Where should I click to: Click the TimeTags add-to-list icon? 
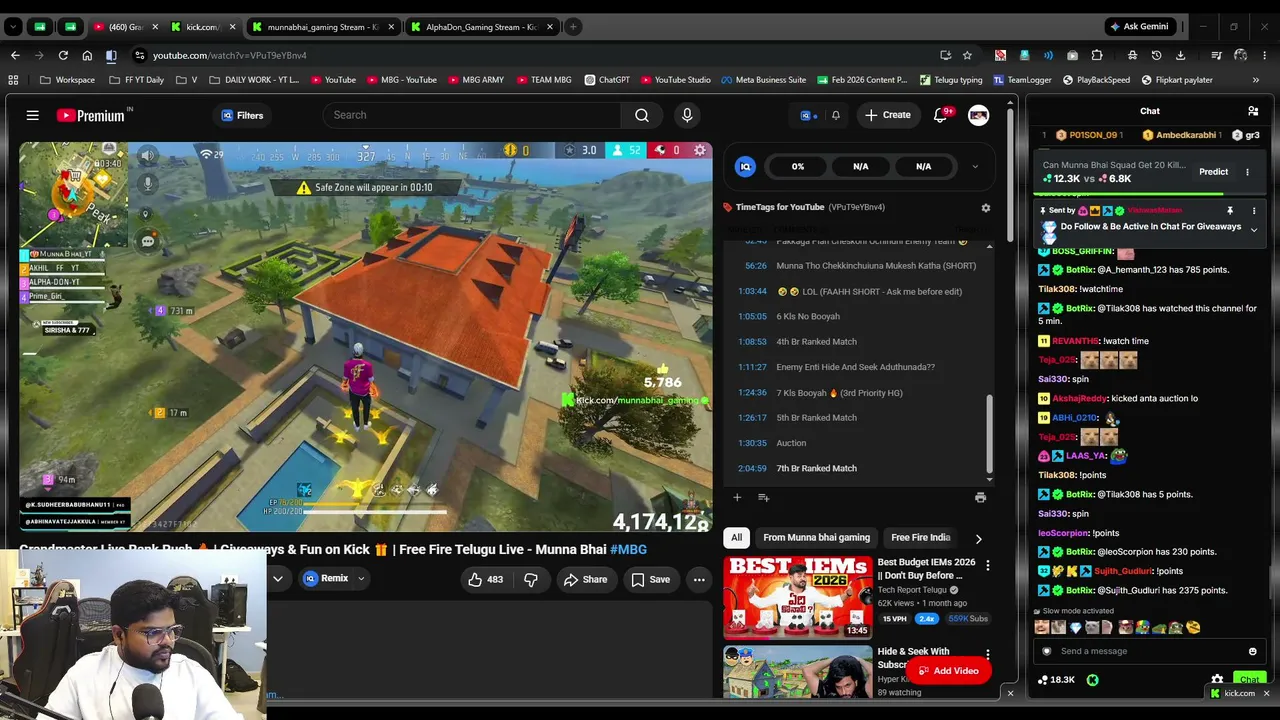click(764, 497)
